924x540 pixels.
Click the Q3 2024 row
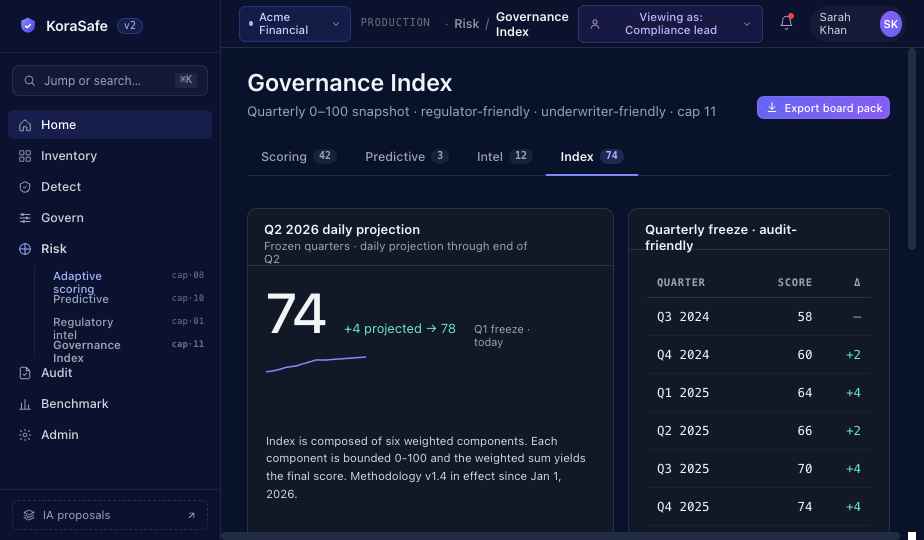pos(759,317)
